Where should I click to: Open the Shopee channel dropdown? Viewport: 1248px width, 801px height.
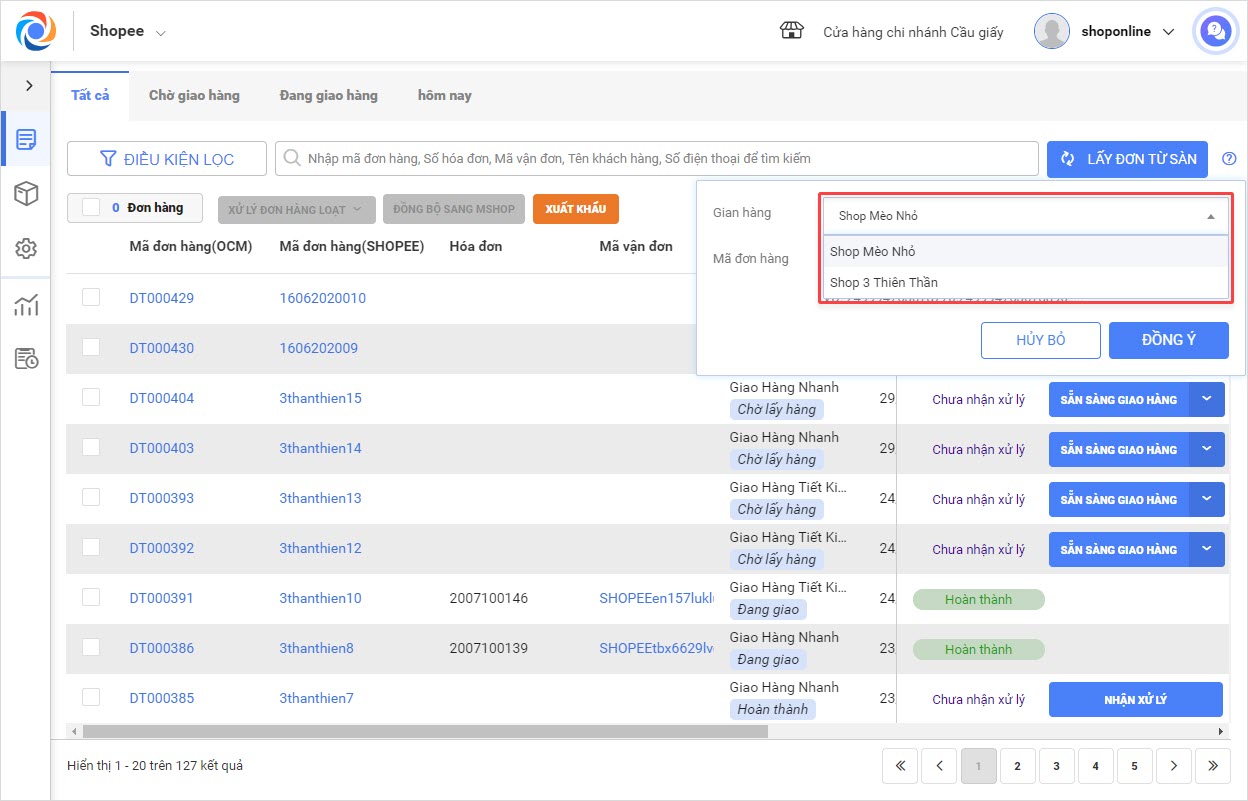click(x=128, y=31)
